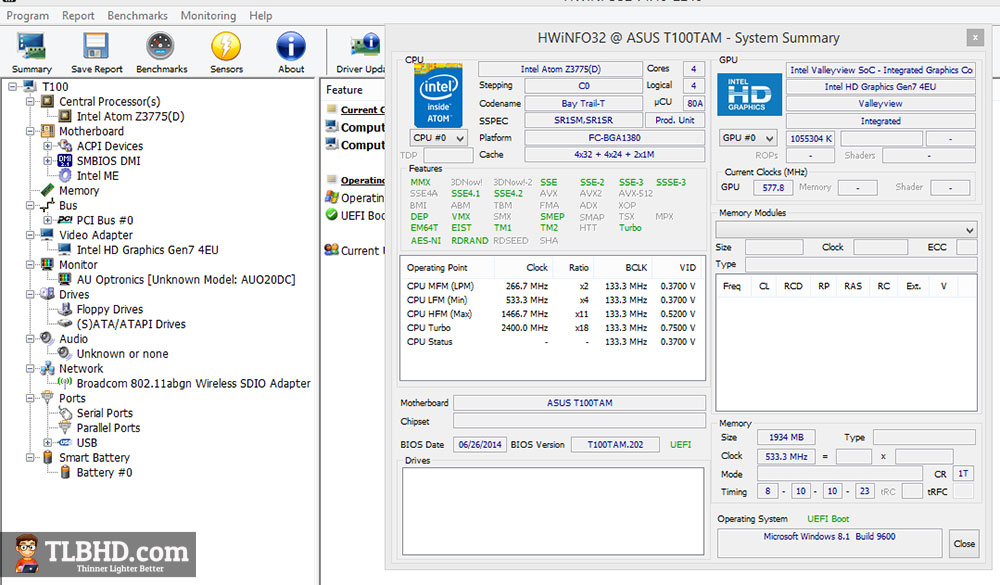Click the ASUS T100TAM motherboard field
The height and width of the screenshot is (585, 1000).
[579, 403]
